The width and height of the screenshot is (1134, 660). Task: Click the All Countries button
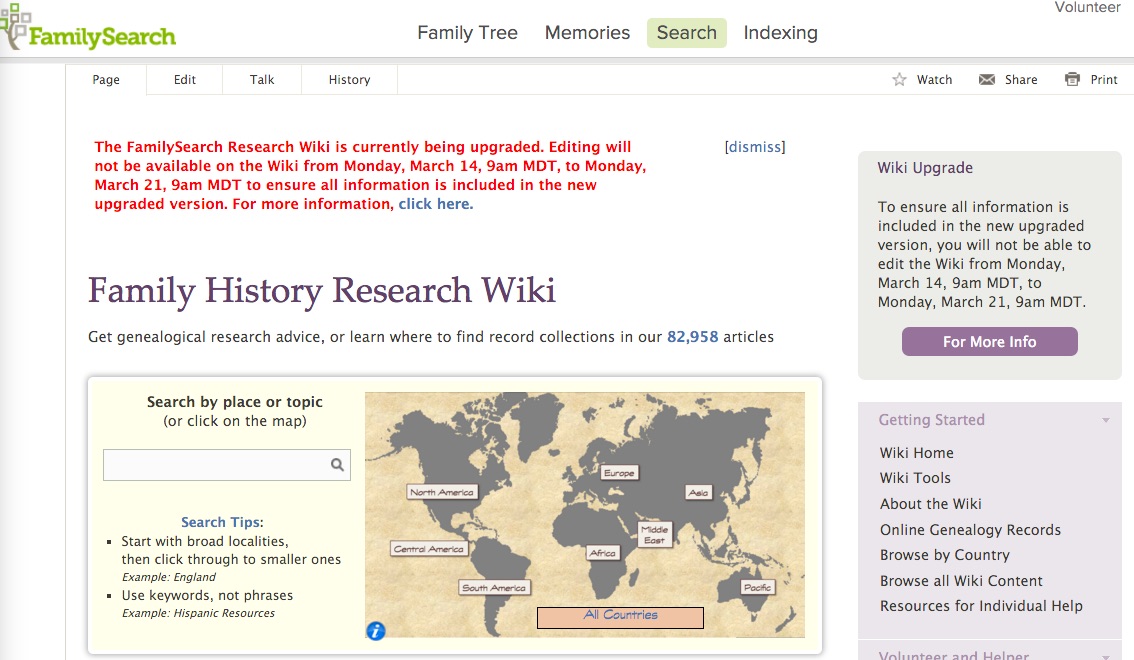coord(621,617)
